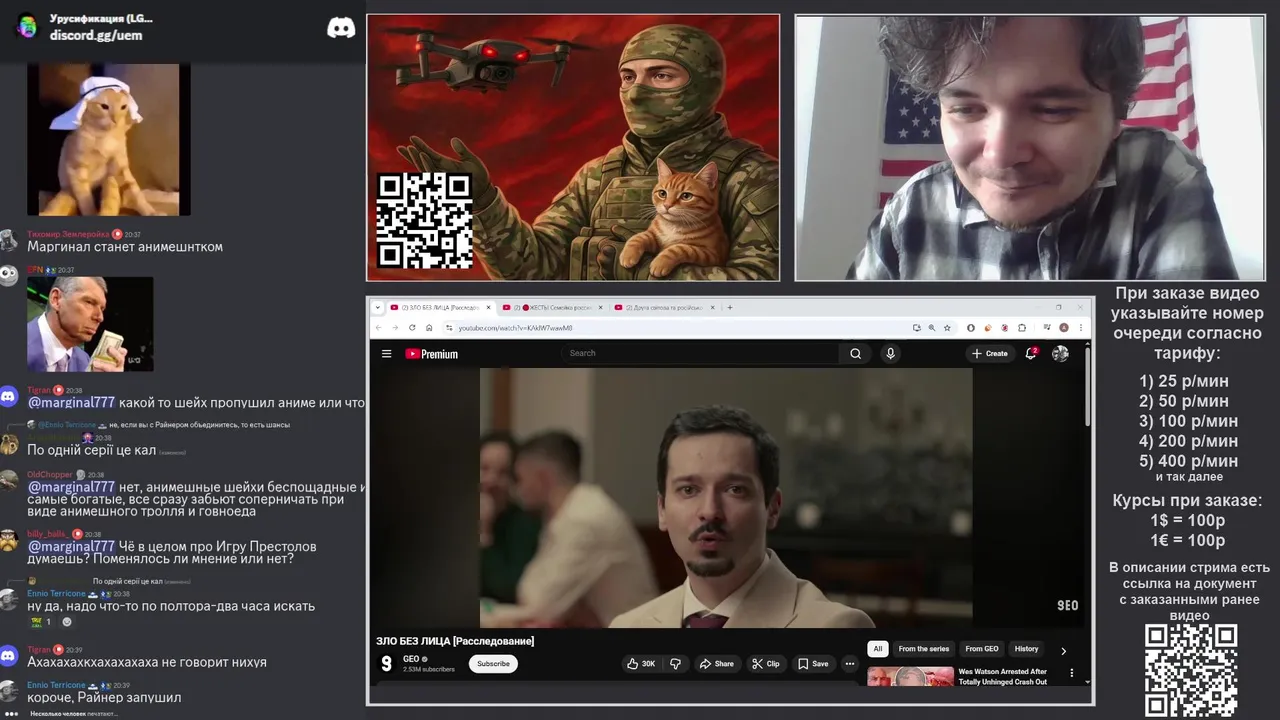Viewport: 1280px width, 720px height.
Task: Create a clip with the Clip button
Action: tap(766, 663)
